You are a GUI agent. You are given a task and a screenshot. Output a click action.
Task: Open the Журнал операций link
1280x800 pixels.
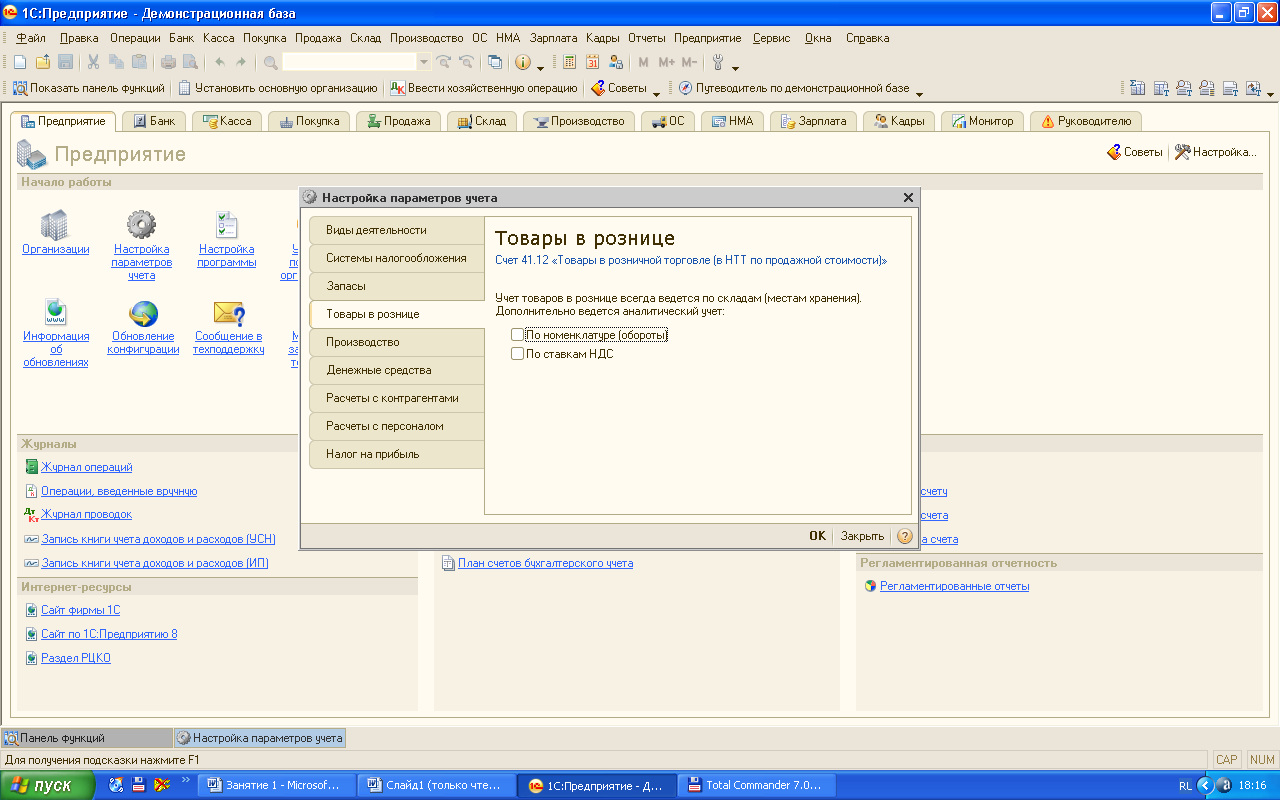(x=87, y=467)
